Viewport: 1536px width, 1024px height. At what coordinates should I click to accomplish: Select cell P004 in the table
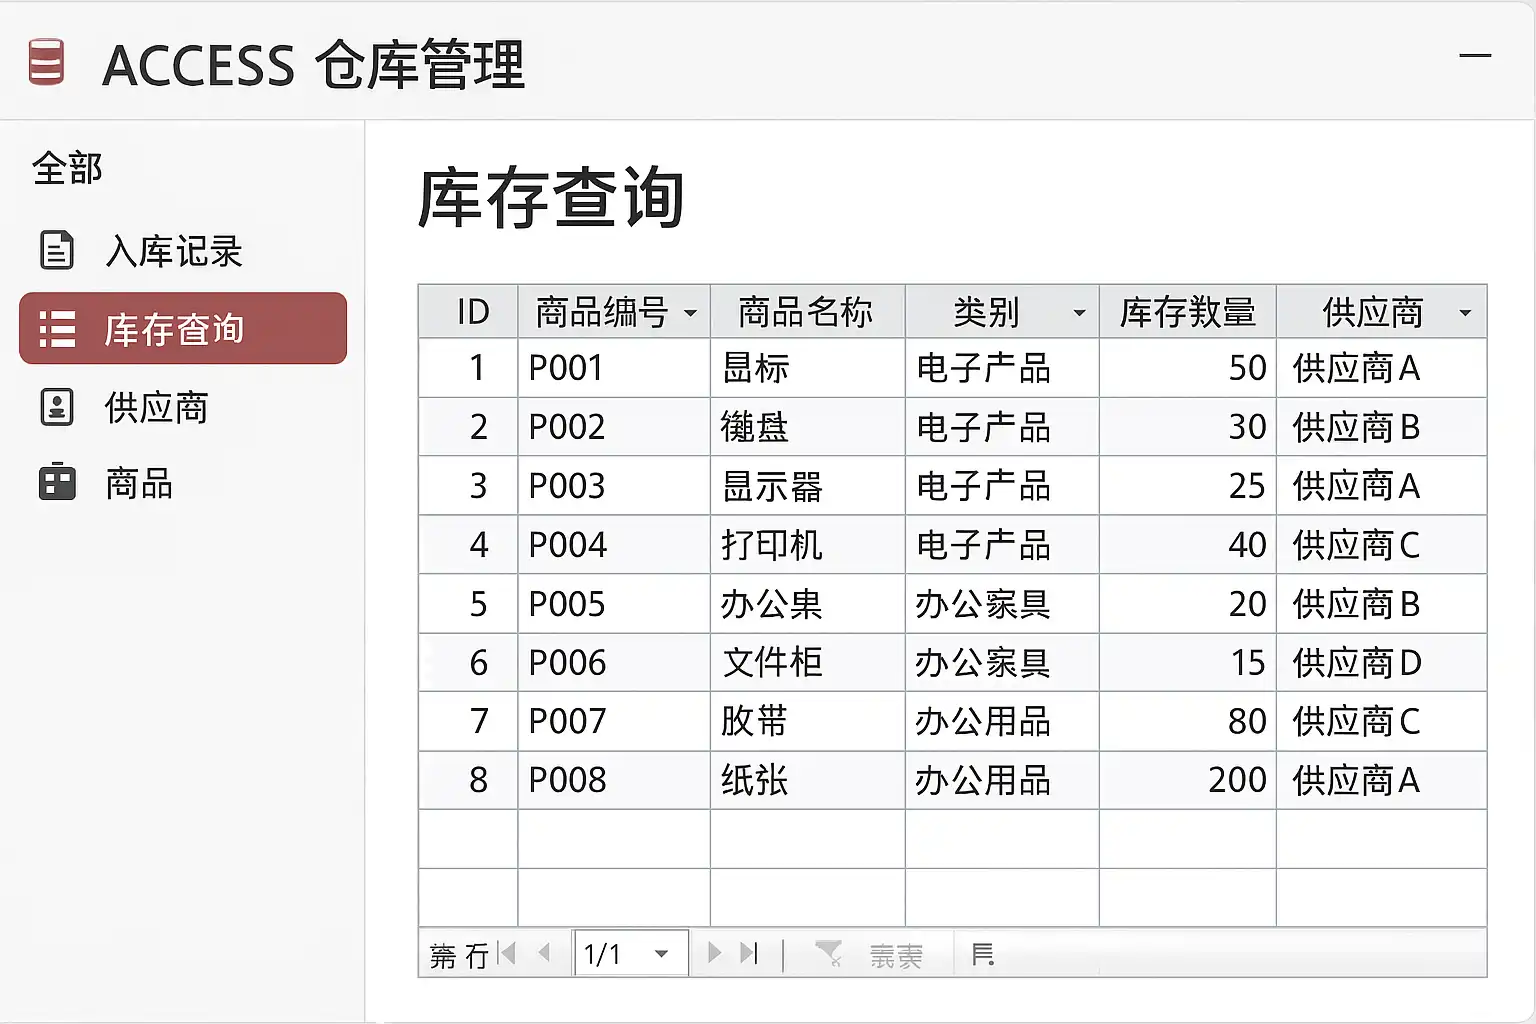tap(614, 545)
